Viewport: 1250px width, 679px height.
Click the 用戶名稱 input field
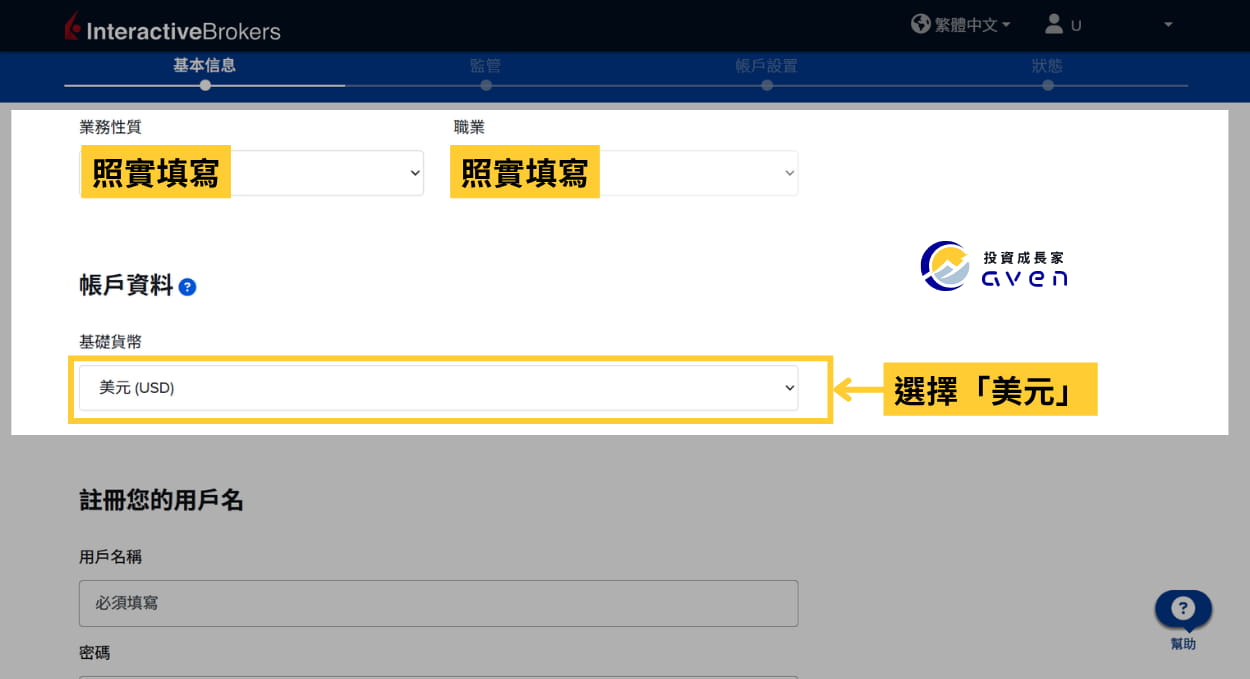[x=439, y=603]
